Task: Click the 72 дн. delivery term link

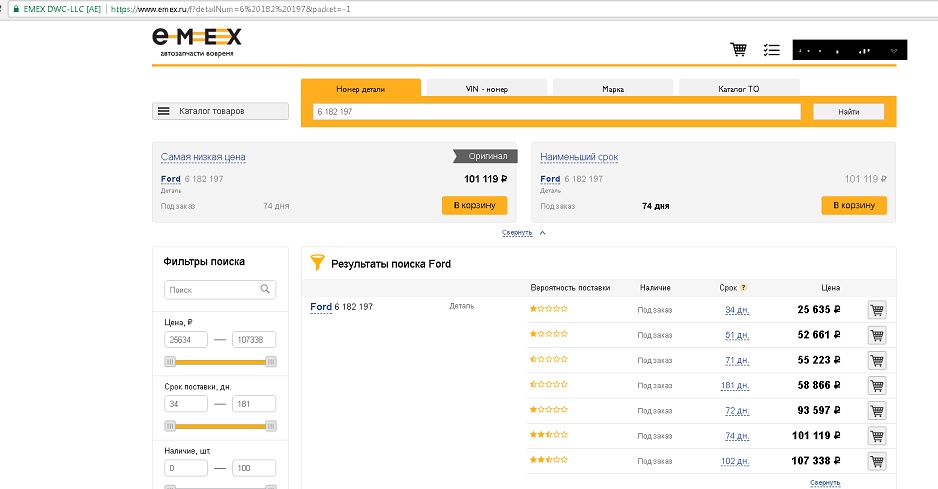Action: [x=737, y=411]
